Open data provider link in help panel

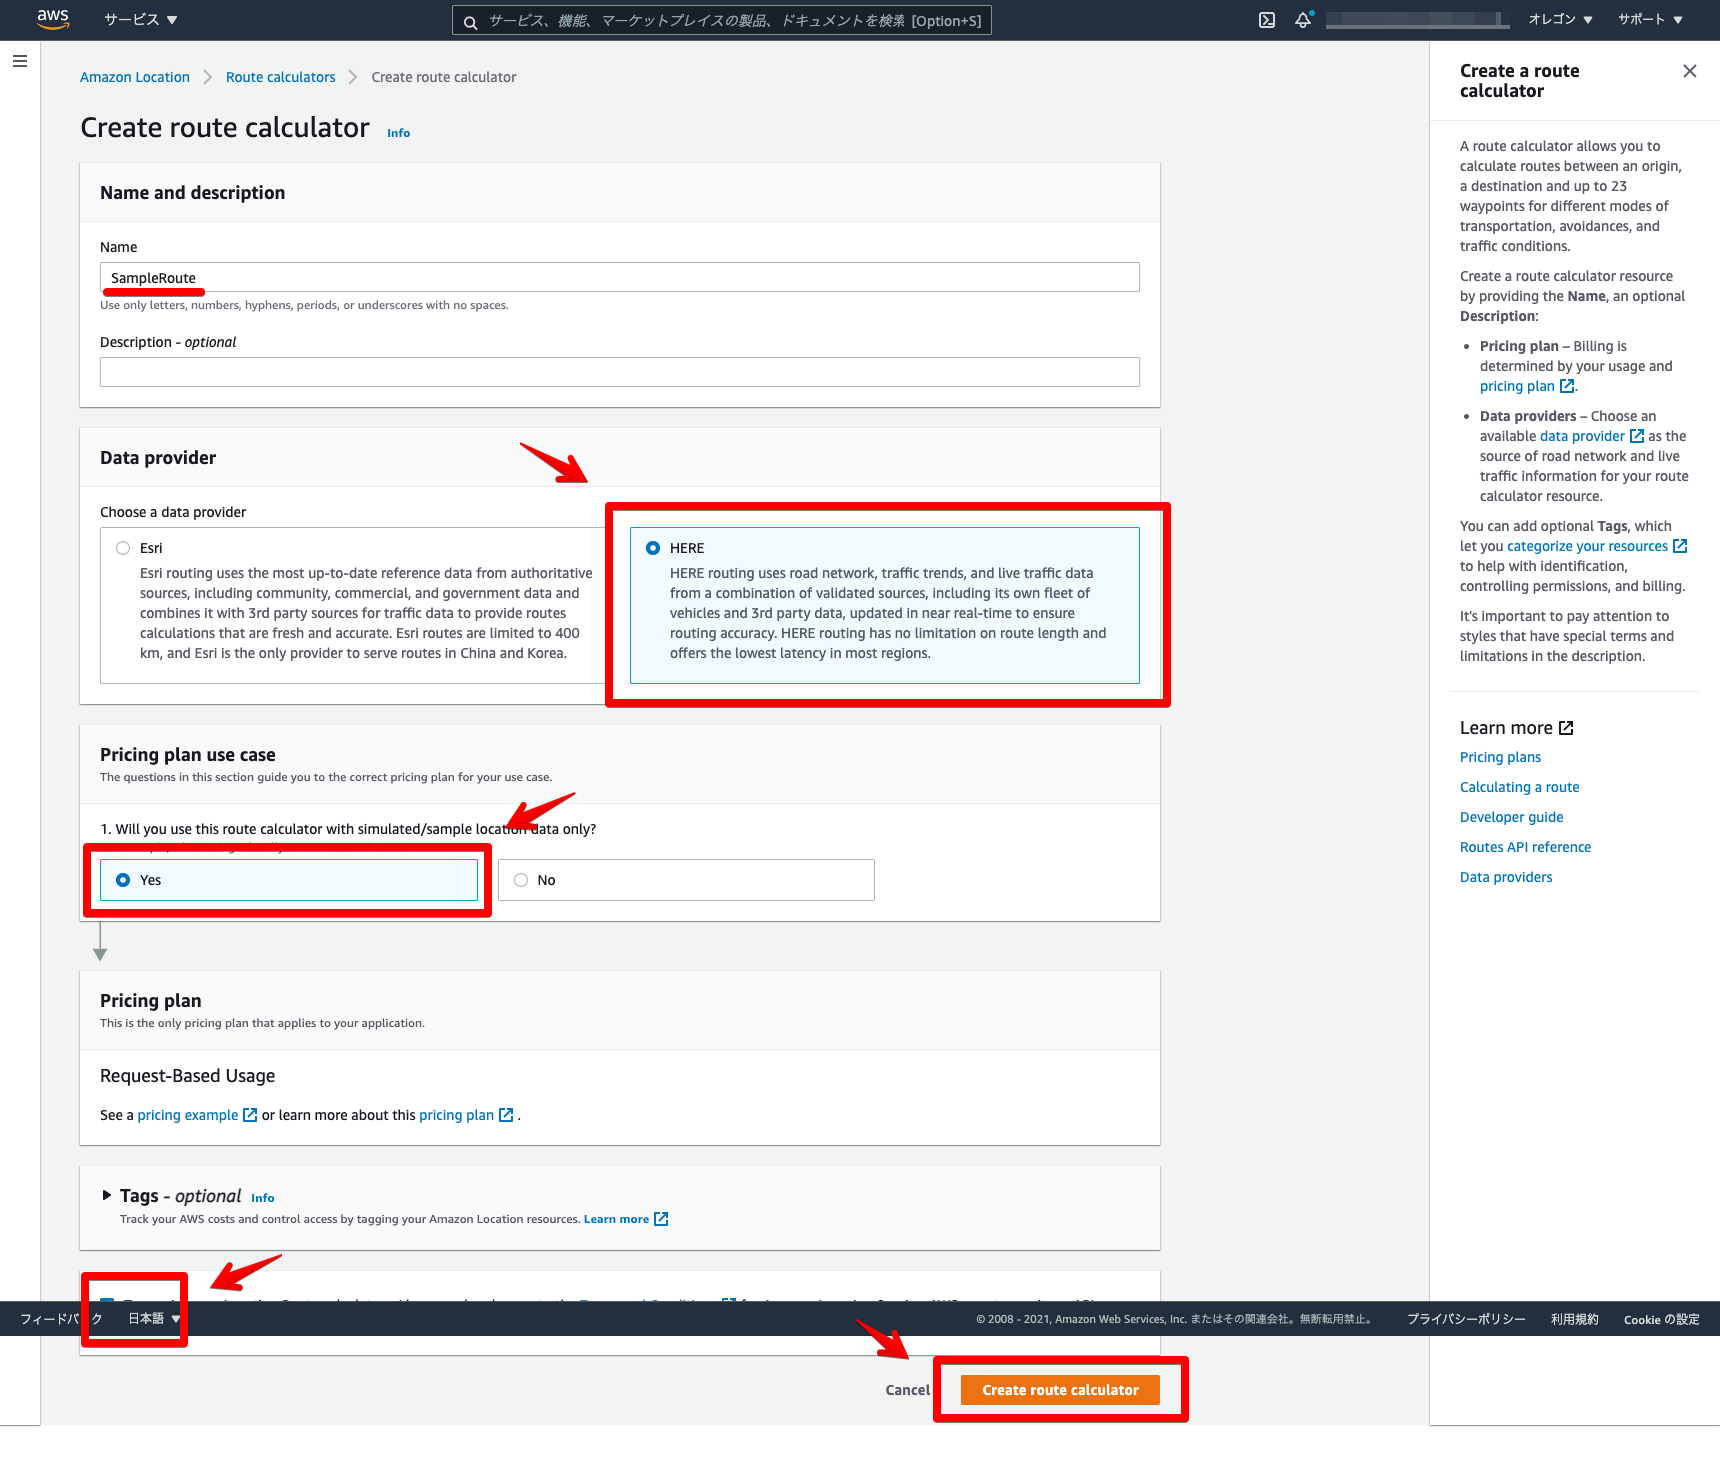coord(1582,436)
